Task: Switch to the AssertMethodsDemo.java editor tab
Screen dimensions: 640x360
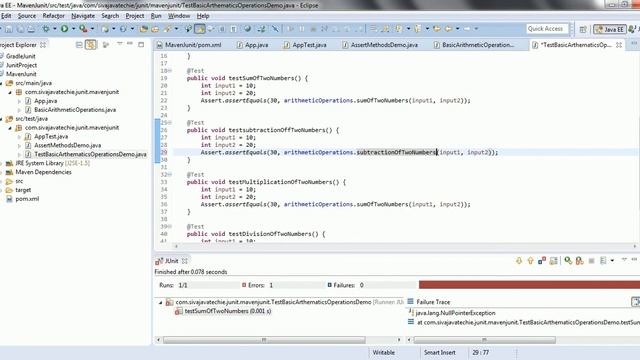Action: (x=380, y=45)
